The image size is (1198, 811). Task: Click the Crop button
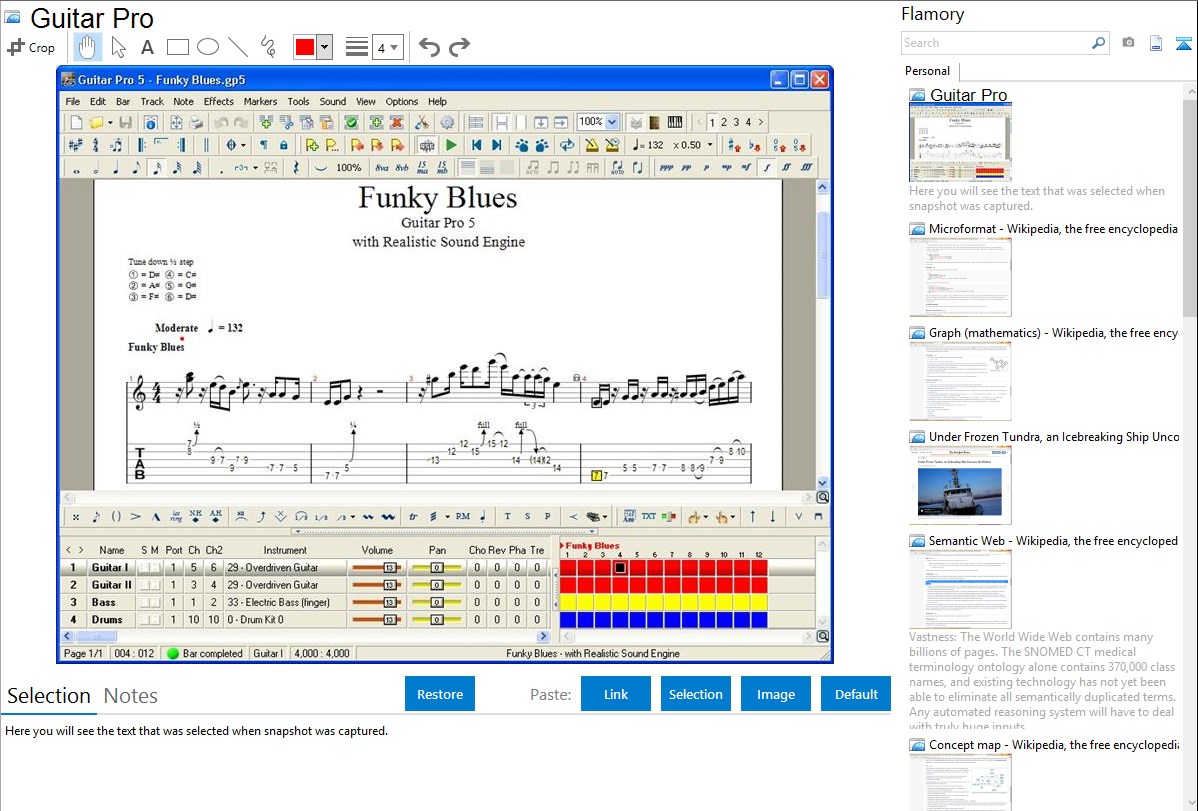click(31, 47)
